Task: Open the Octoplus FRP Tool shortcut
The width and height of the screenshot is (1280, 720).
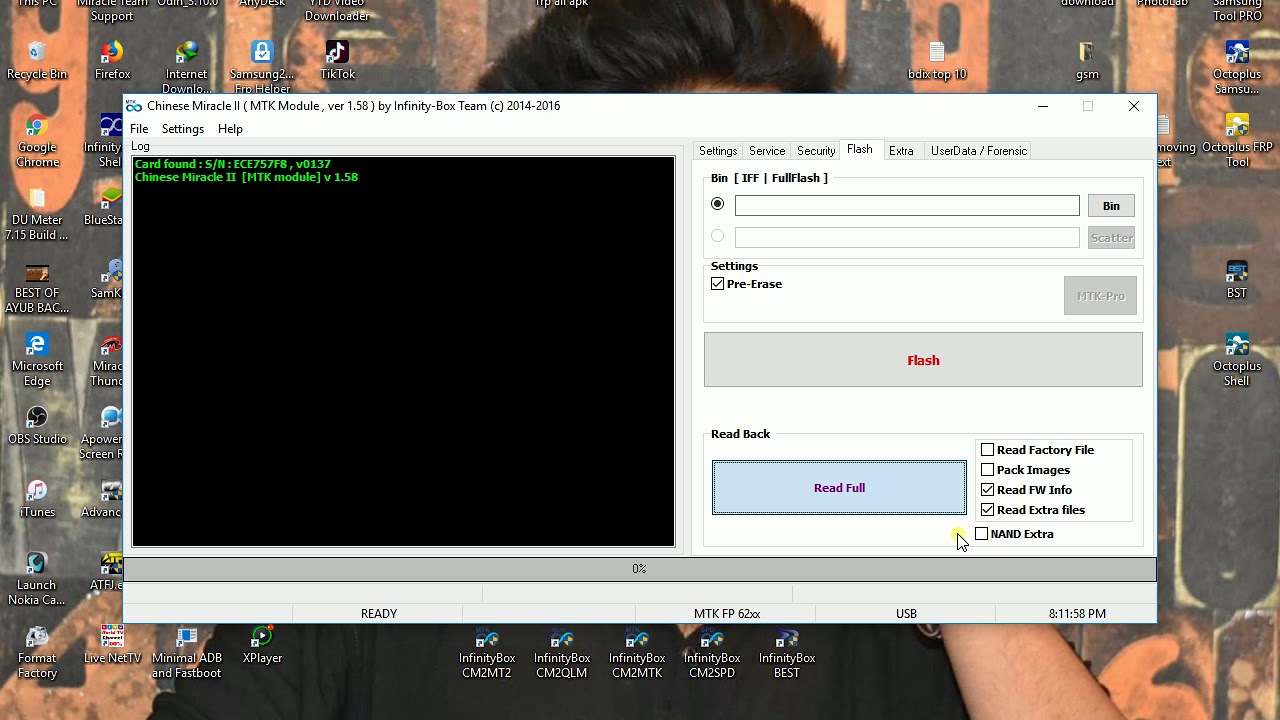Action: [1237, 141]
